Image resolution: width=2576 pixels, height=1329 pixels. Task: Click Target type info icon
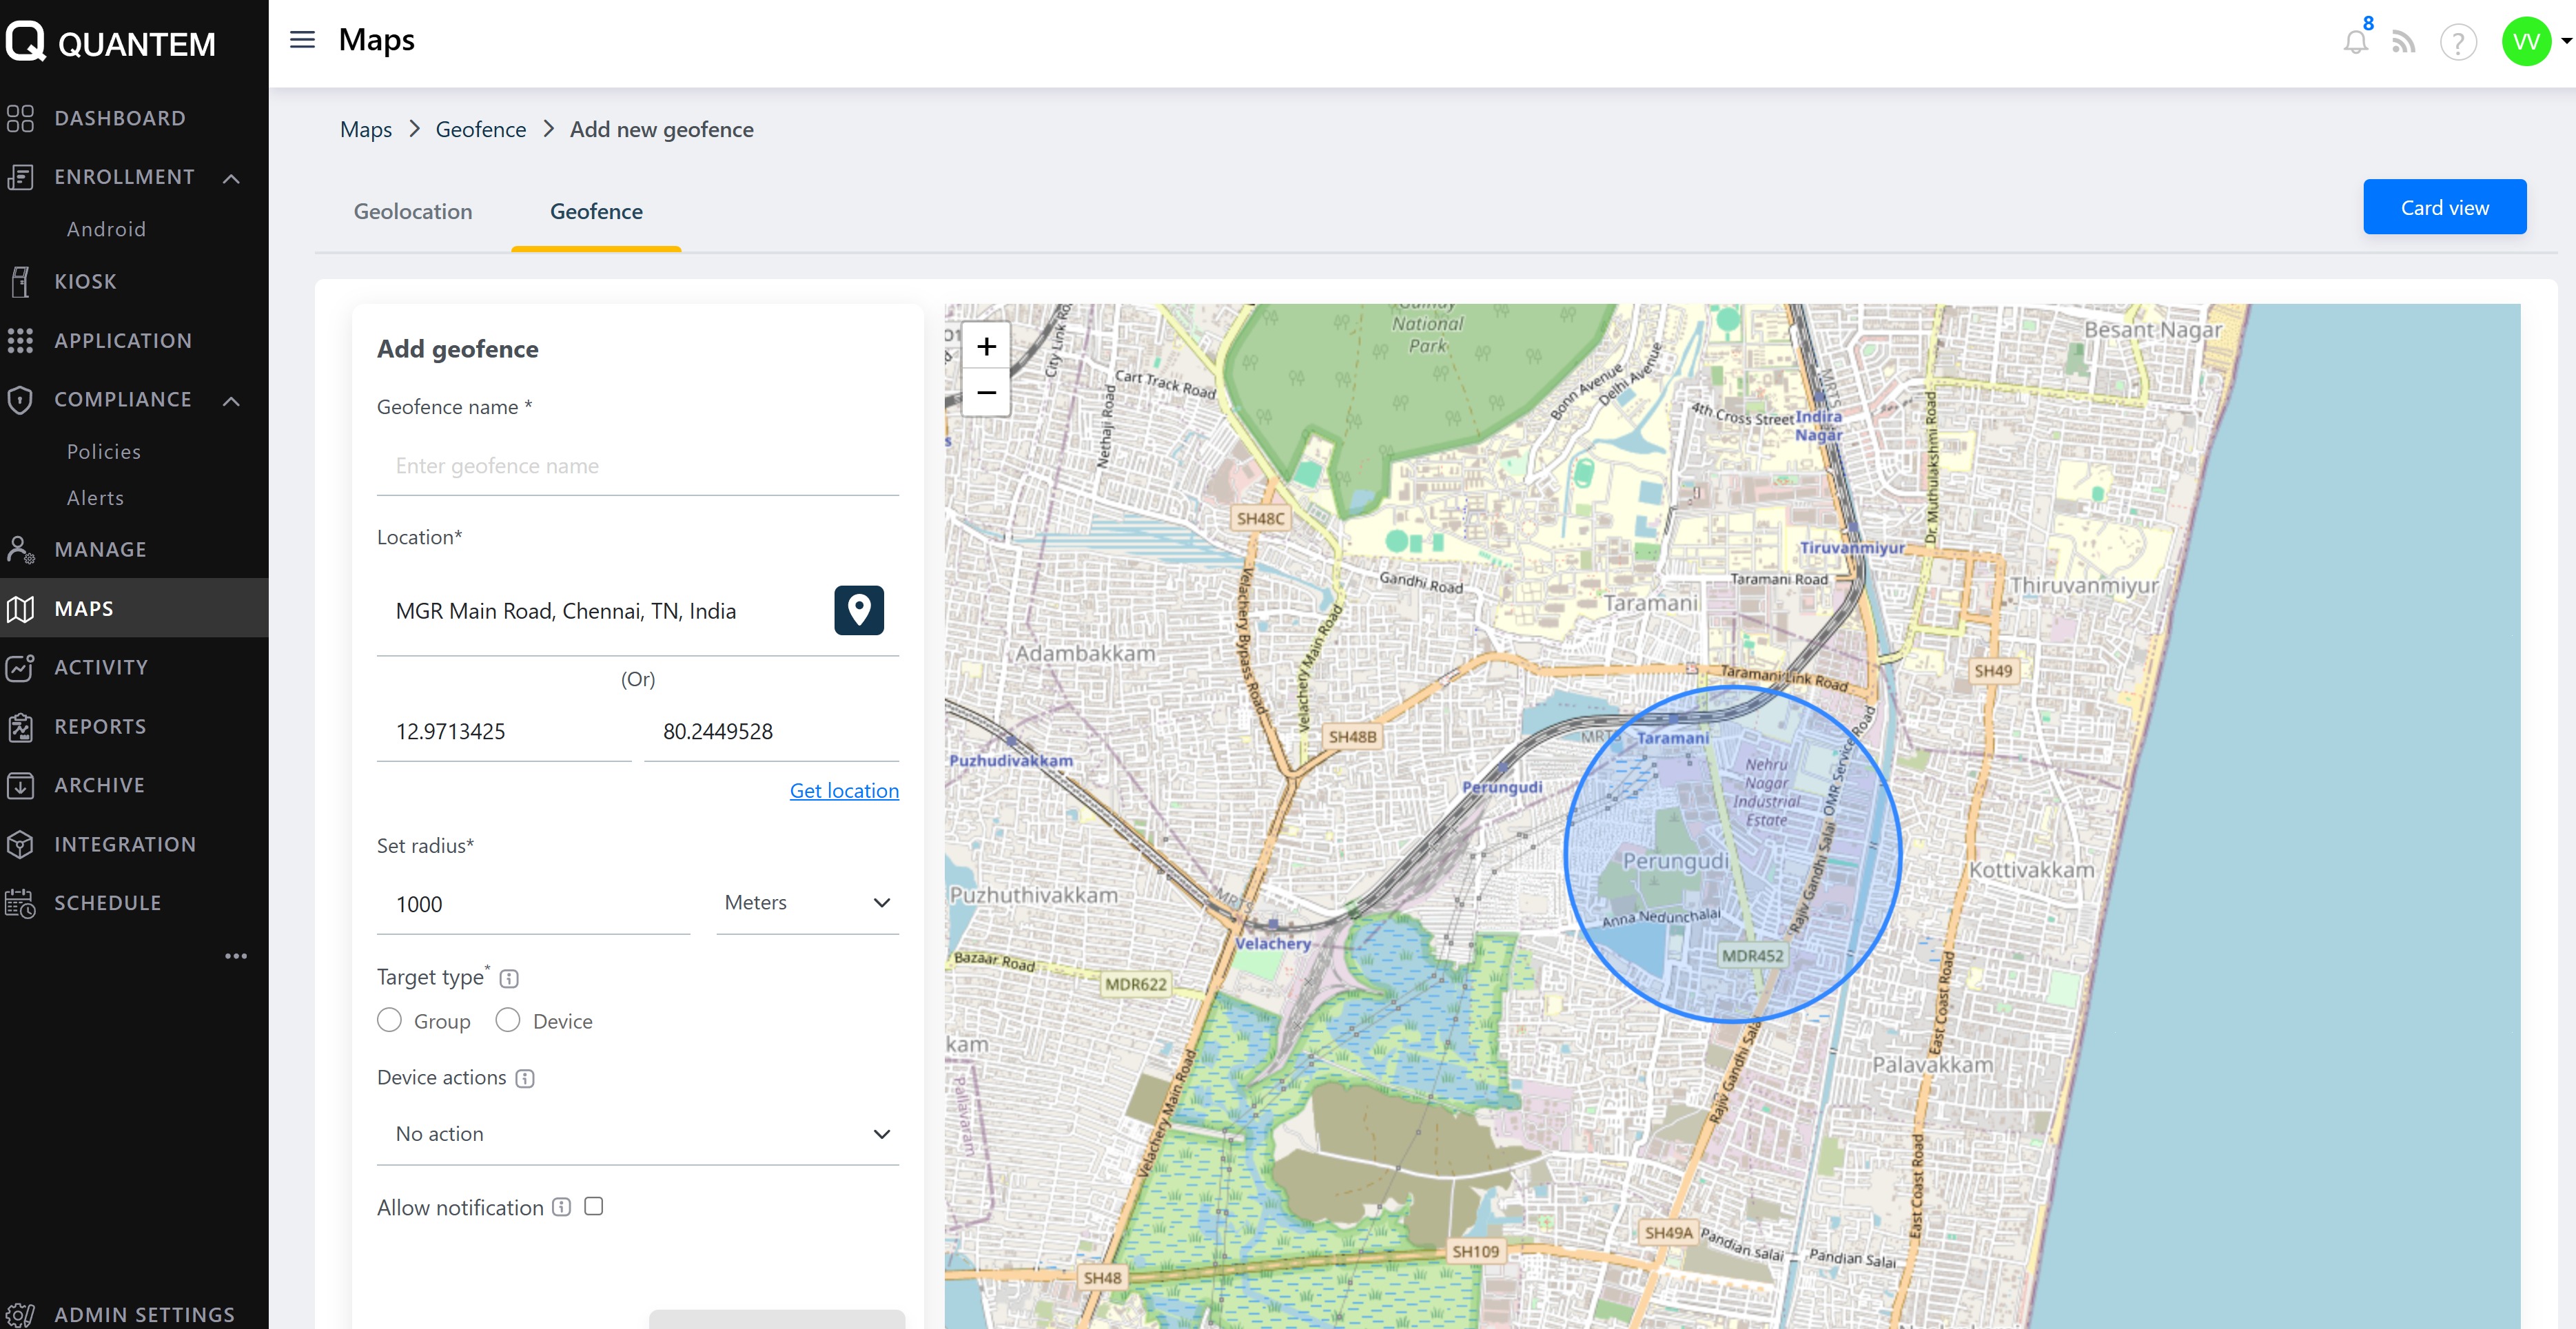pyautogui.click(x=509, y=978)
